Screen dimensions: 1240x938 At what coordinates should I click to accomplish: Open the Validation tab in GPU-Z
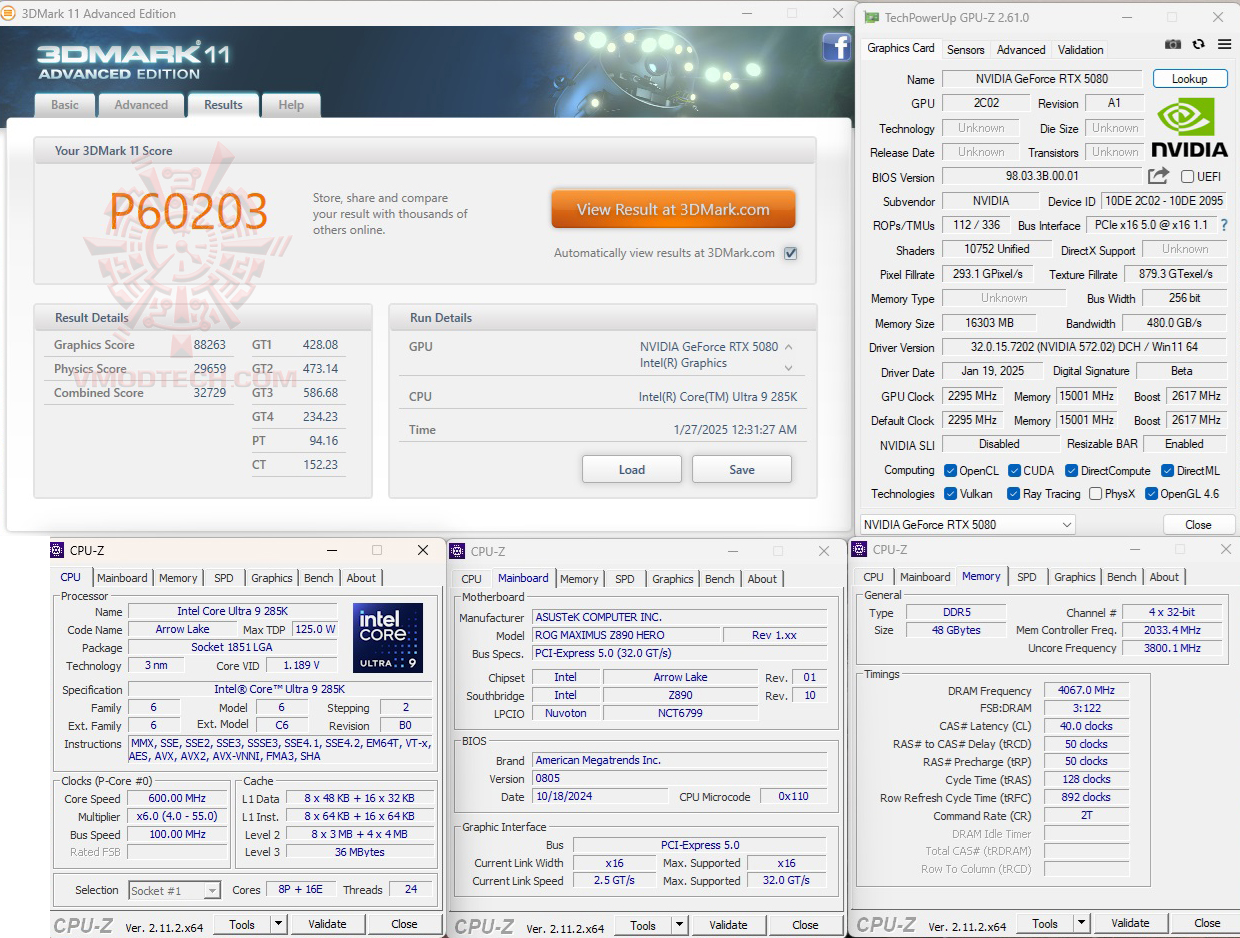pos(1081,49)
